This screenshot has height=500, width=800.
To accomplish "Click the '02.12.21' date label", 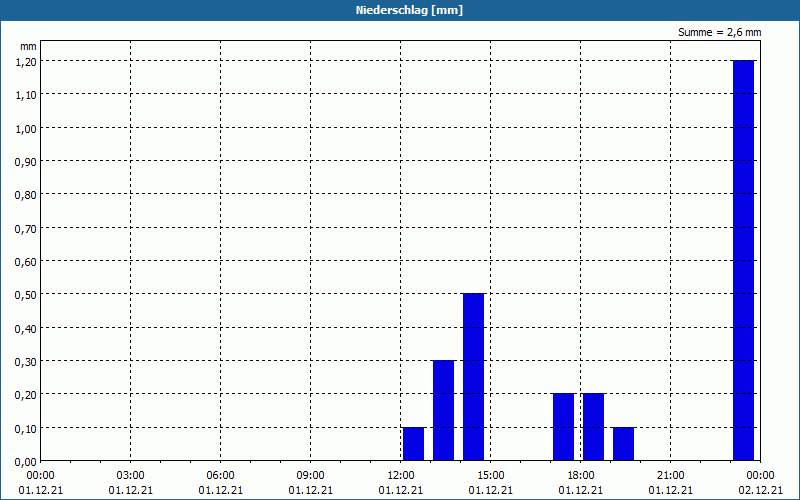I will [760, 490].
